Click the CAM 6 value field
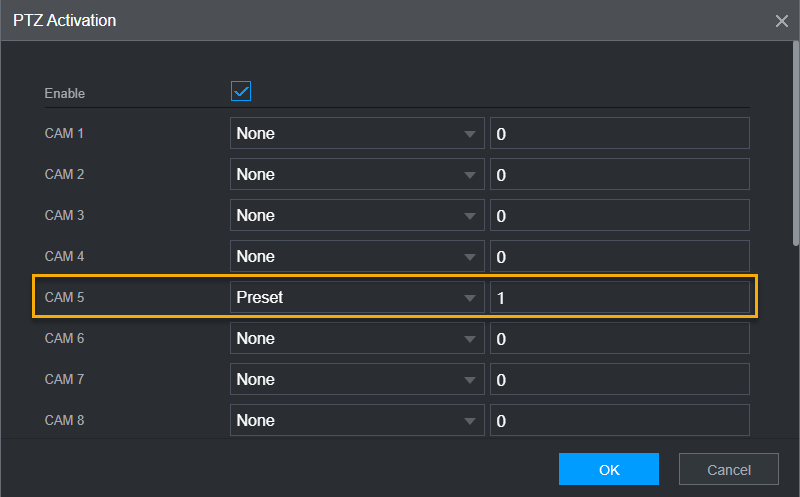Screen dimensions: 800x497 [x=619, y=338]
